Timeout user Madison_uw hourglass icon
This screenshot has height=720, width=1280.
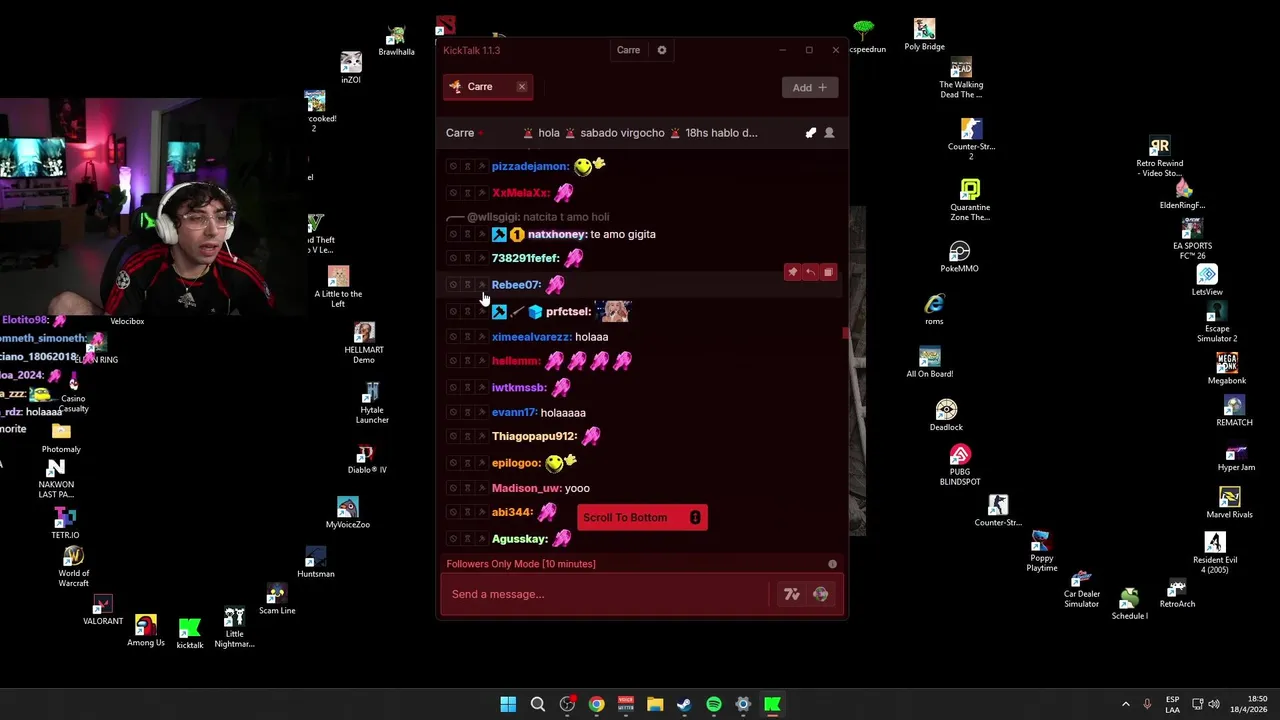(x=467, y=489)
